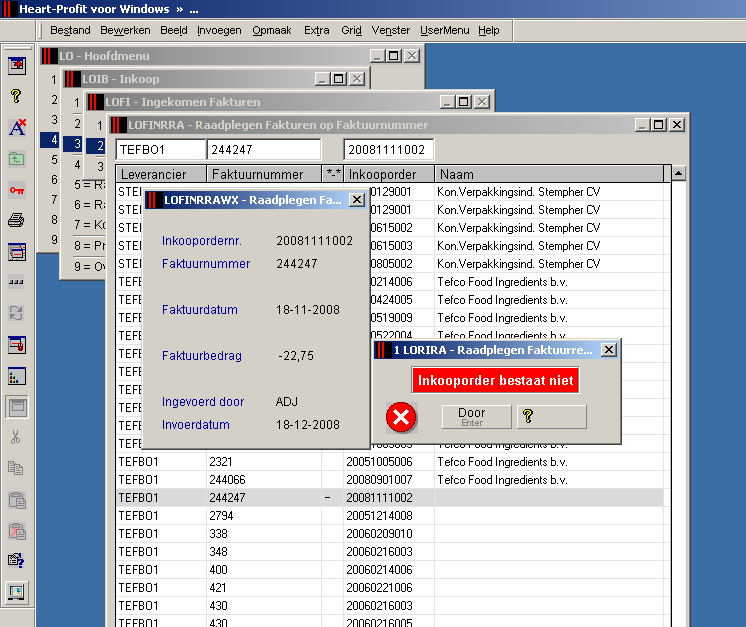Click the Leverancier column header

[x=161, y=174]
